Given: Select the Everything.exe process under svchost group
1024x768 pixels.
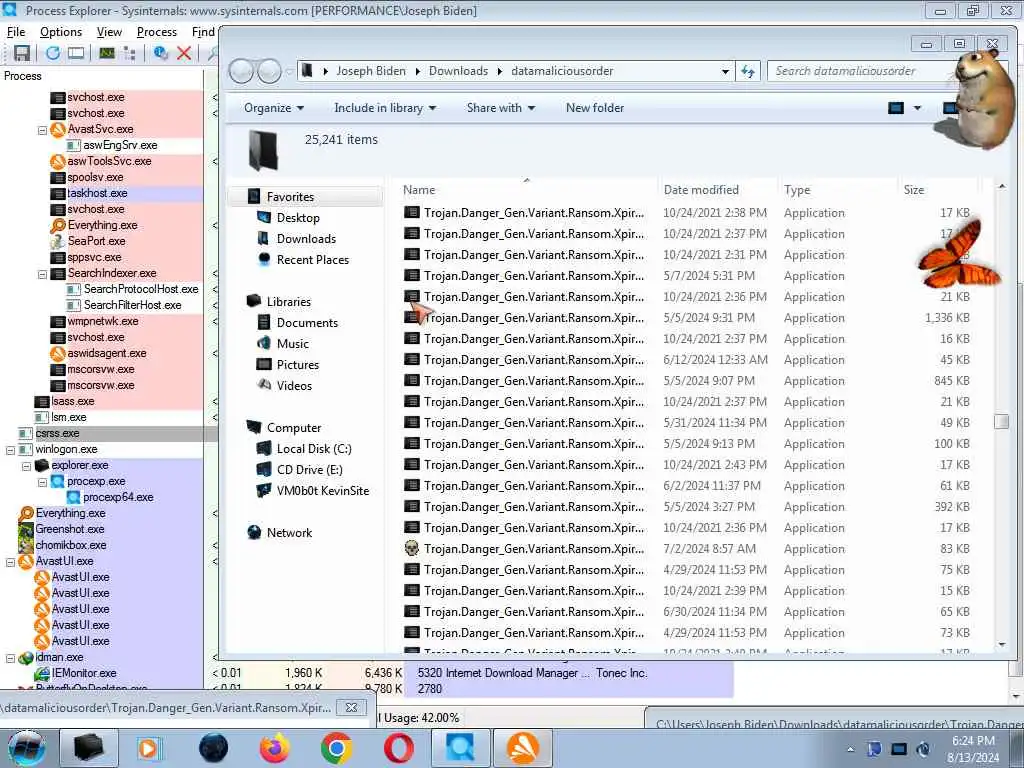Looking at the screenshot, I should 103,225.
